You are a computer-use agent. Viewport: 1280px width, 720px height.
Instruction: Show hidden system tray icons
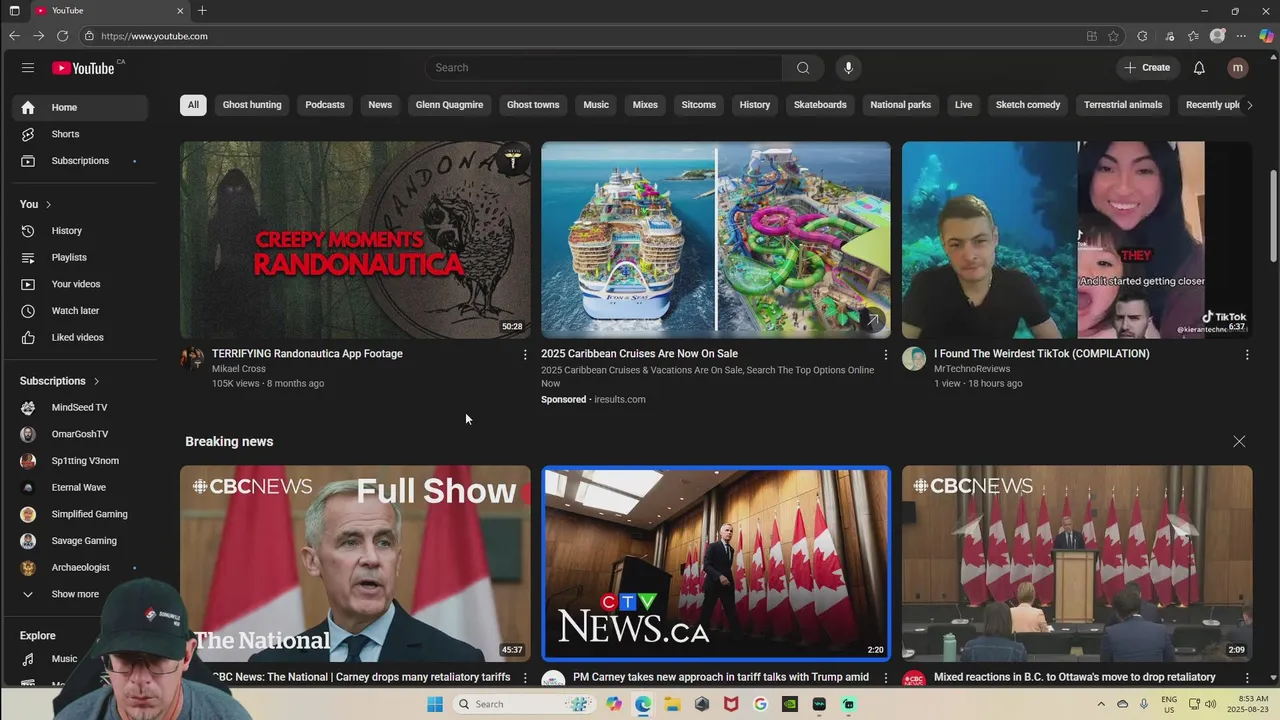tap(1101, 704)
